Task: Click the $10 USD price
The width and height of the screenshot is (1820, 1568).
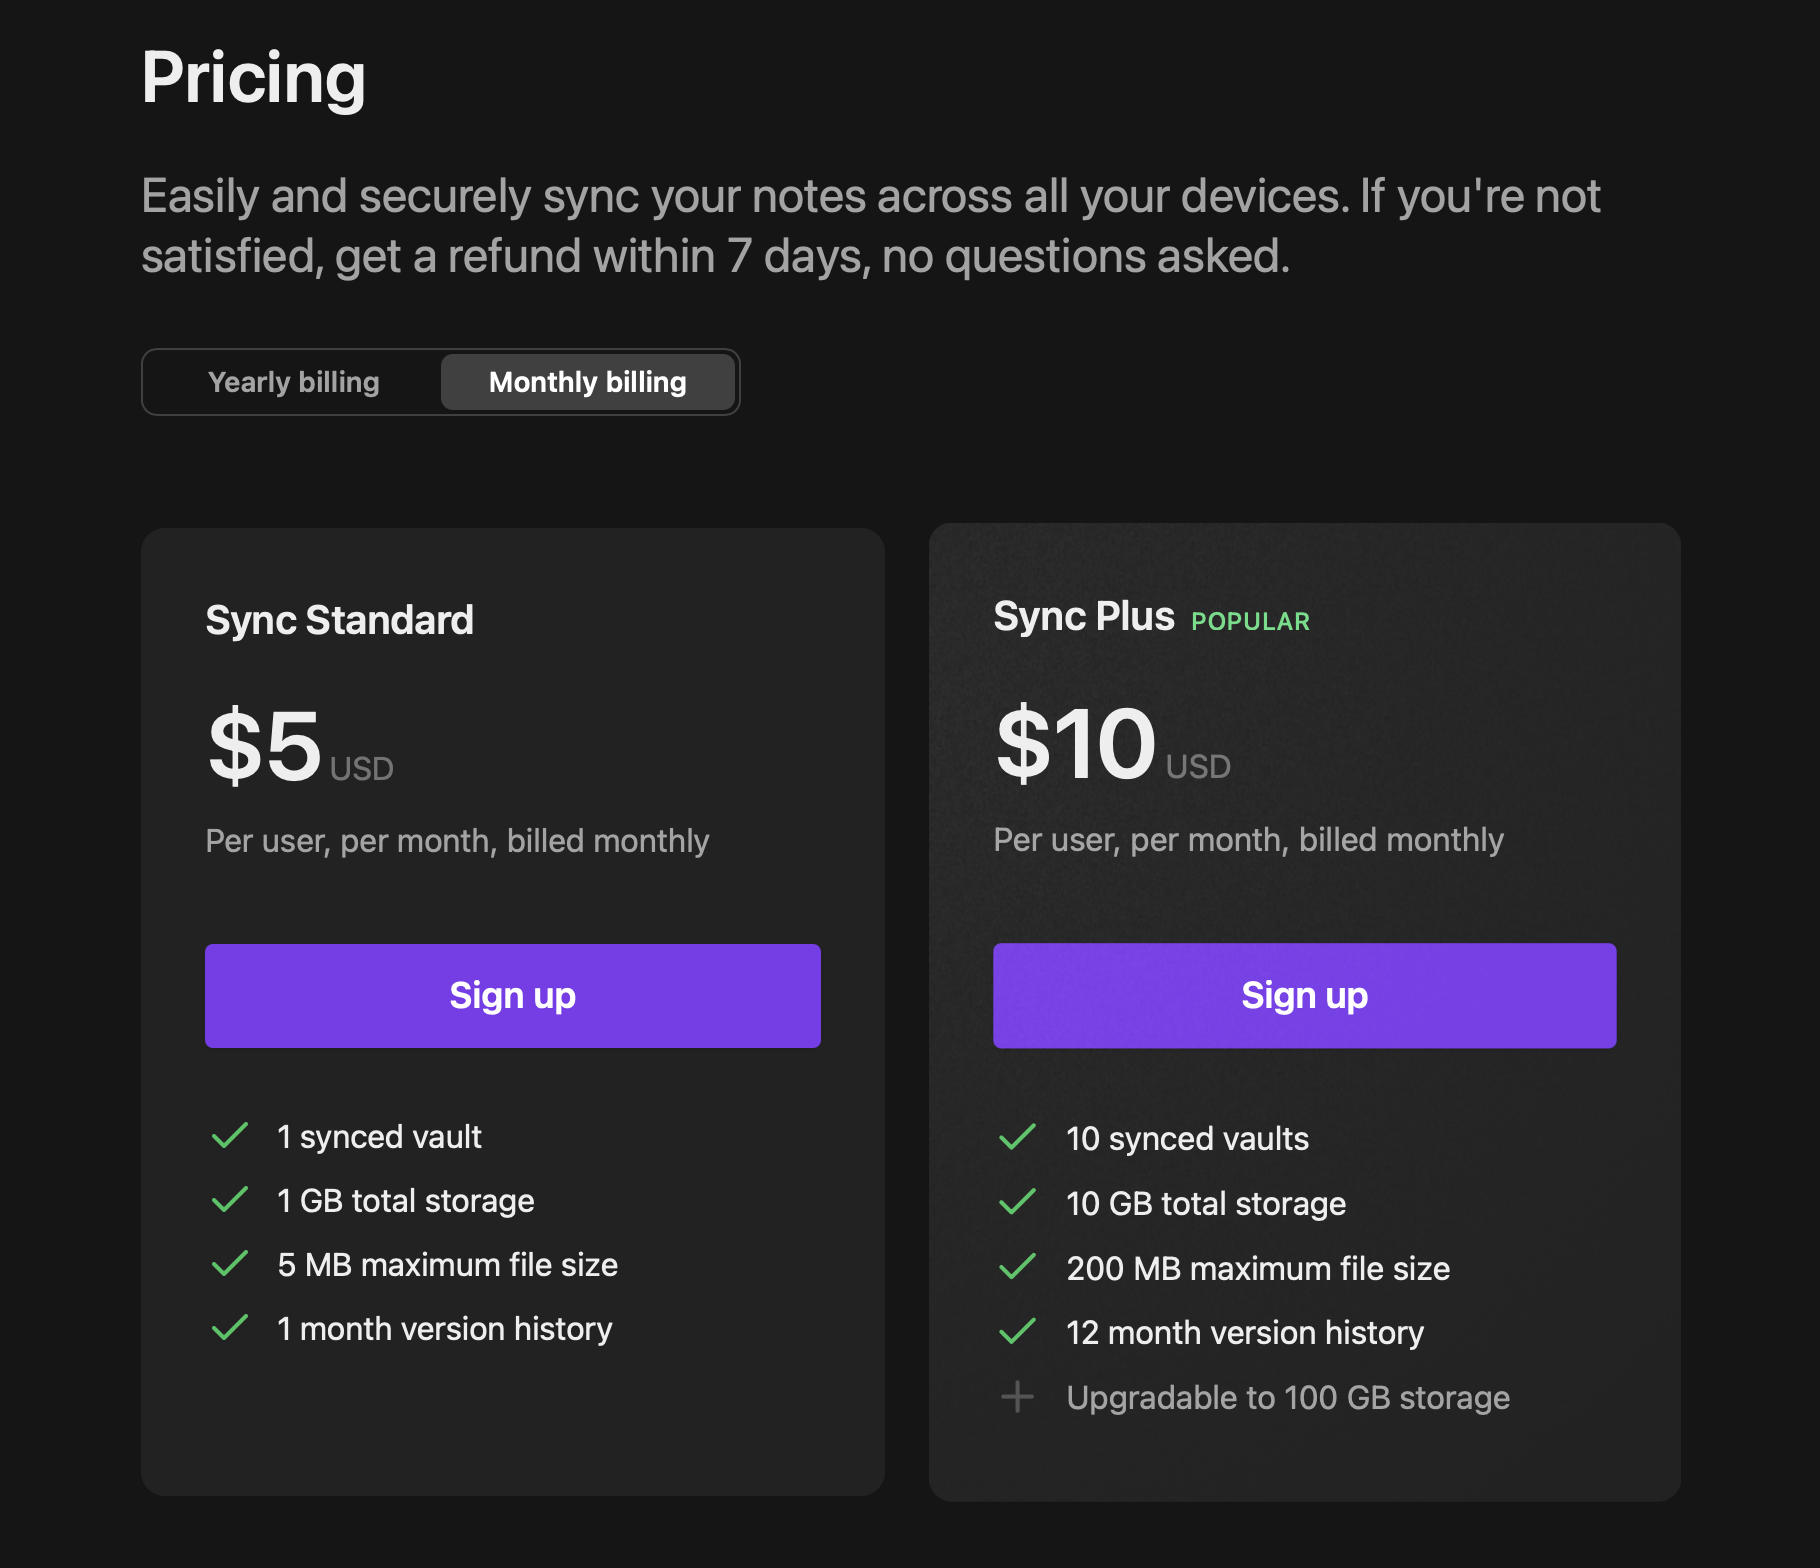Action: tap(1112, 745)
